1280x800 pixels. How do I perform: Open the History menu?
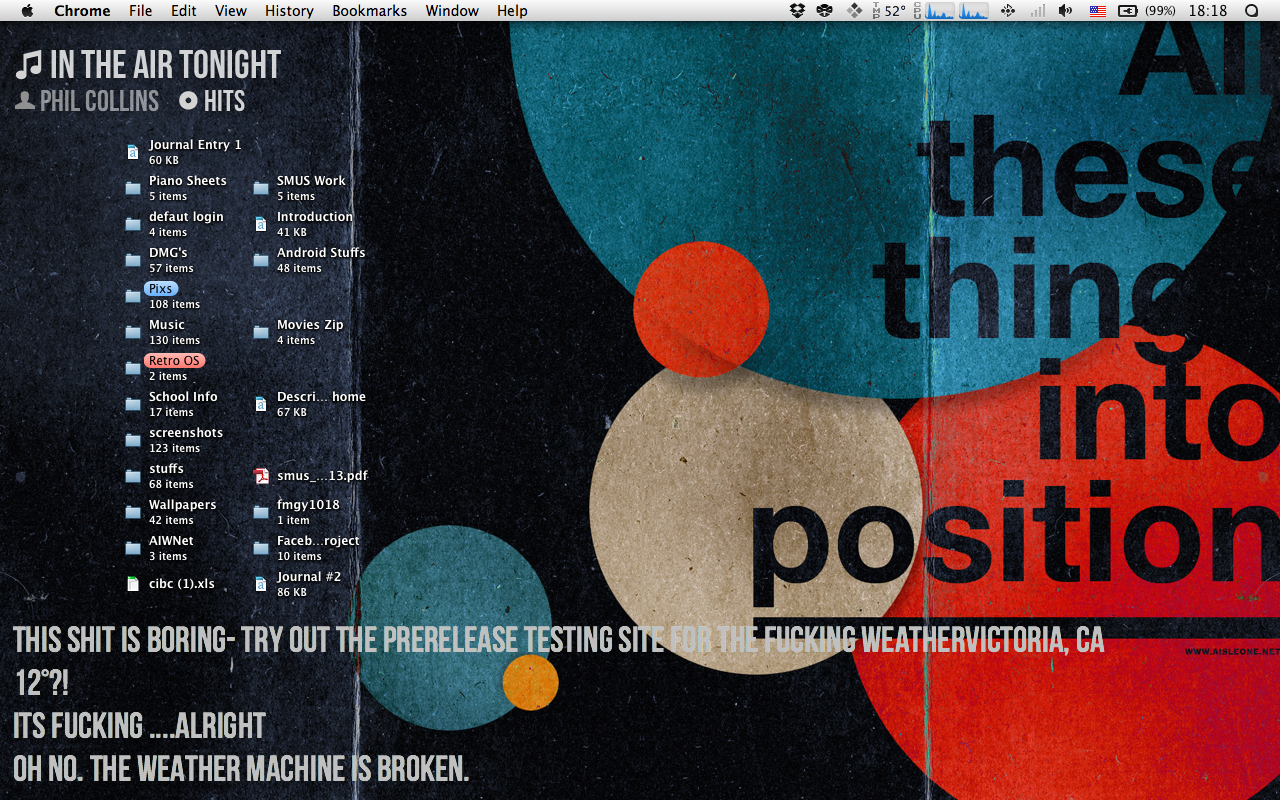pos(289,11)
